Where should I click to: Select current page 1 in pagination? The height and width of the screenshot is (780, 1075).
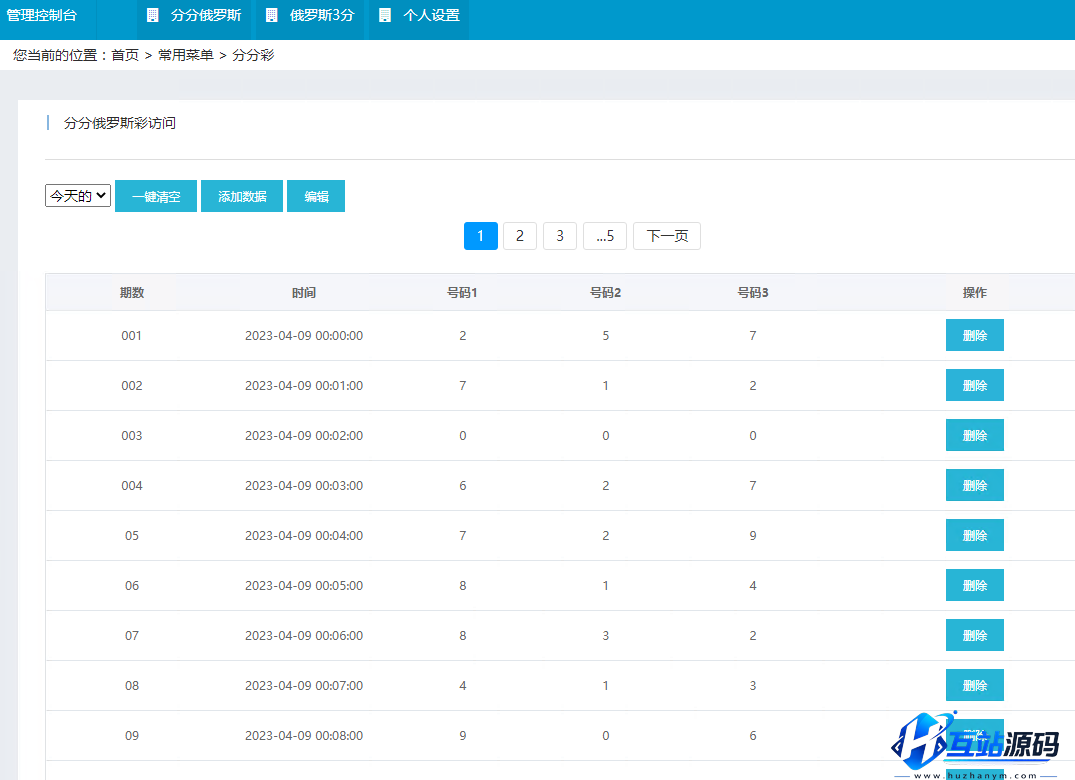coord(481,236)
